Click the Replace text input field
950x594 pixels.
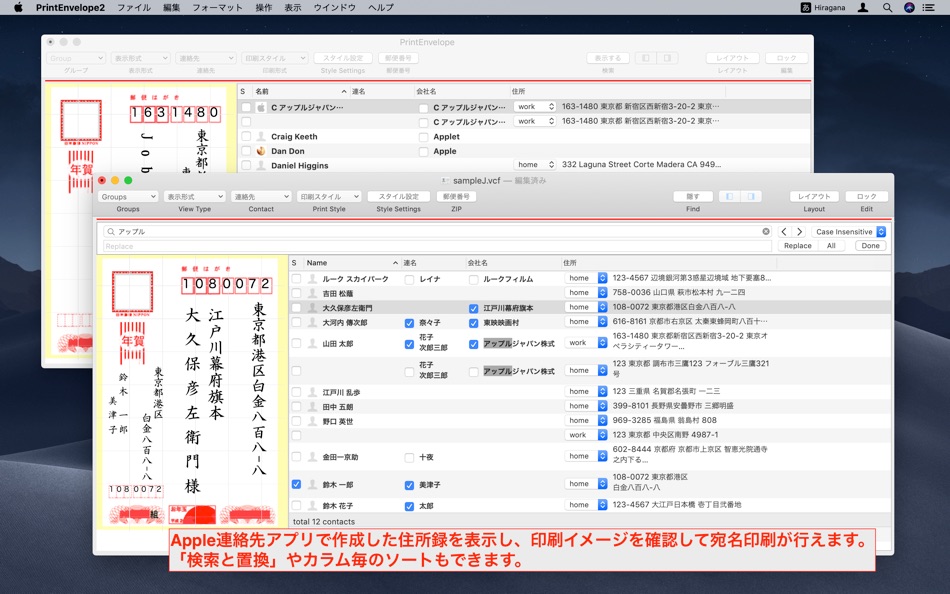pyautogui.click(x=436, y=246)
